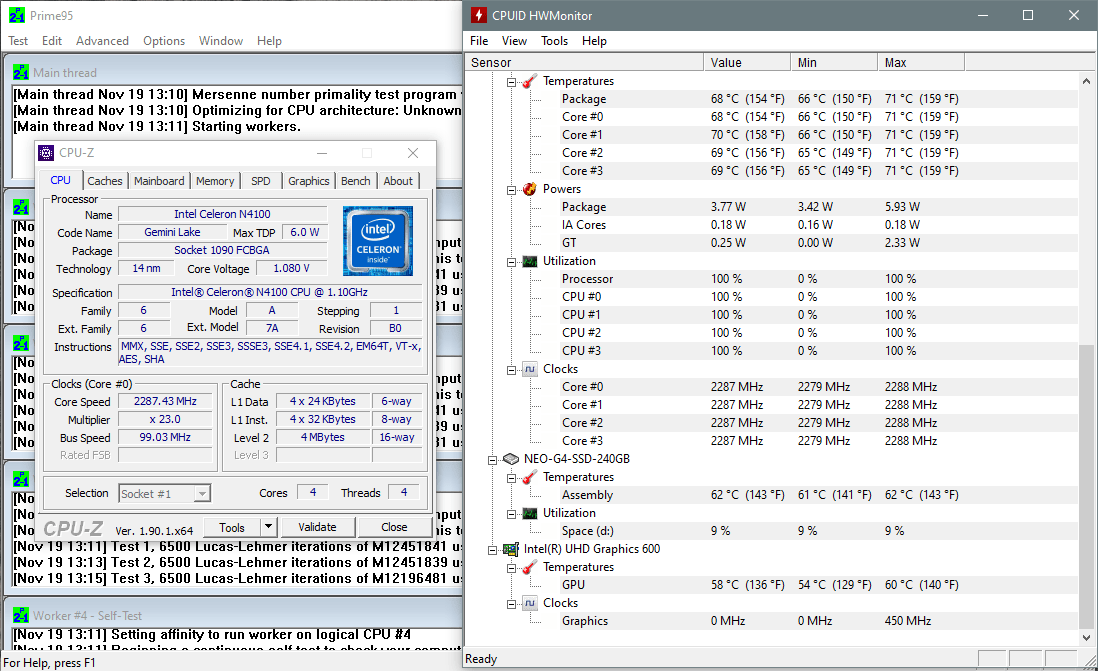Open the Help menu in HWMonitor
Screen dimensions: 1098x671
click(594, 41)
